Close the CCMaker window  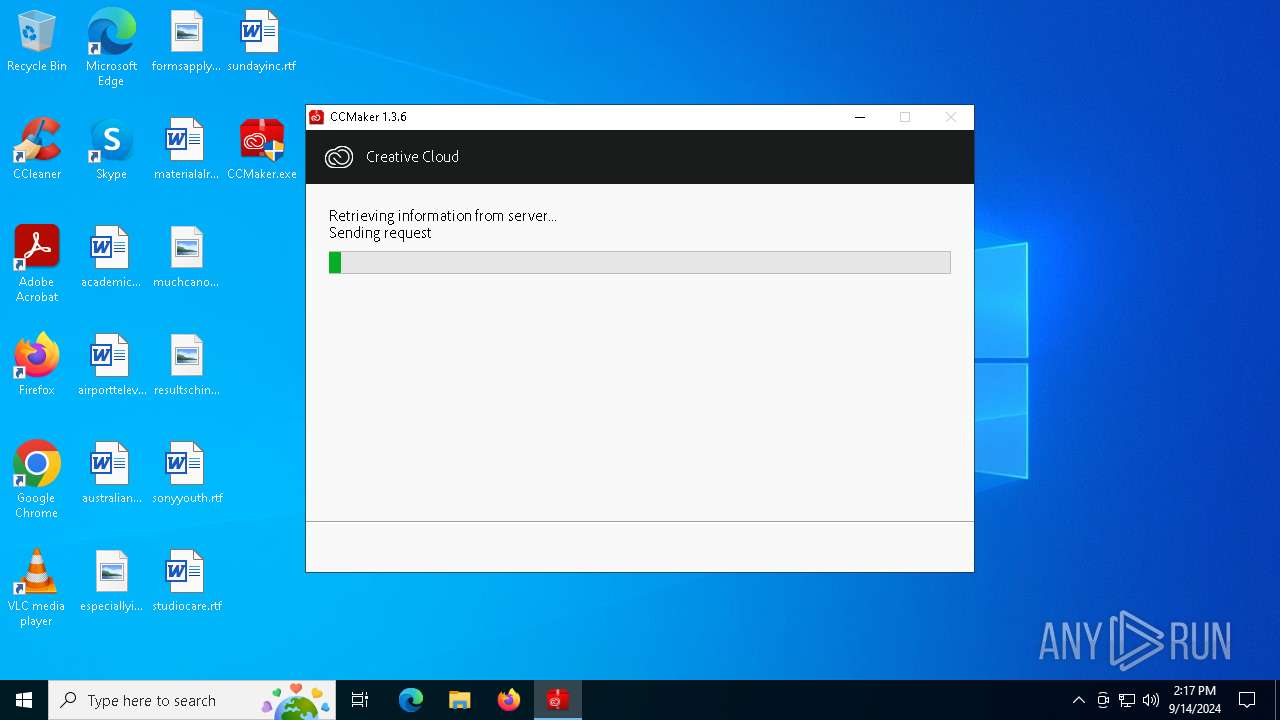[951, 117]
